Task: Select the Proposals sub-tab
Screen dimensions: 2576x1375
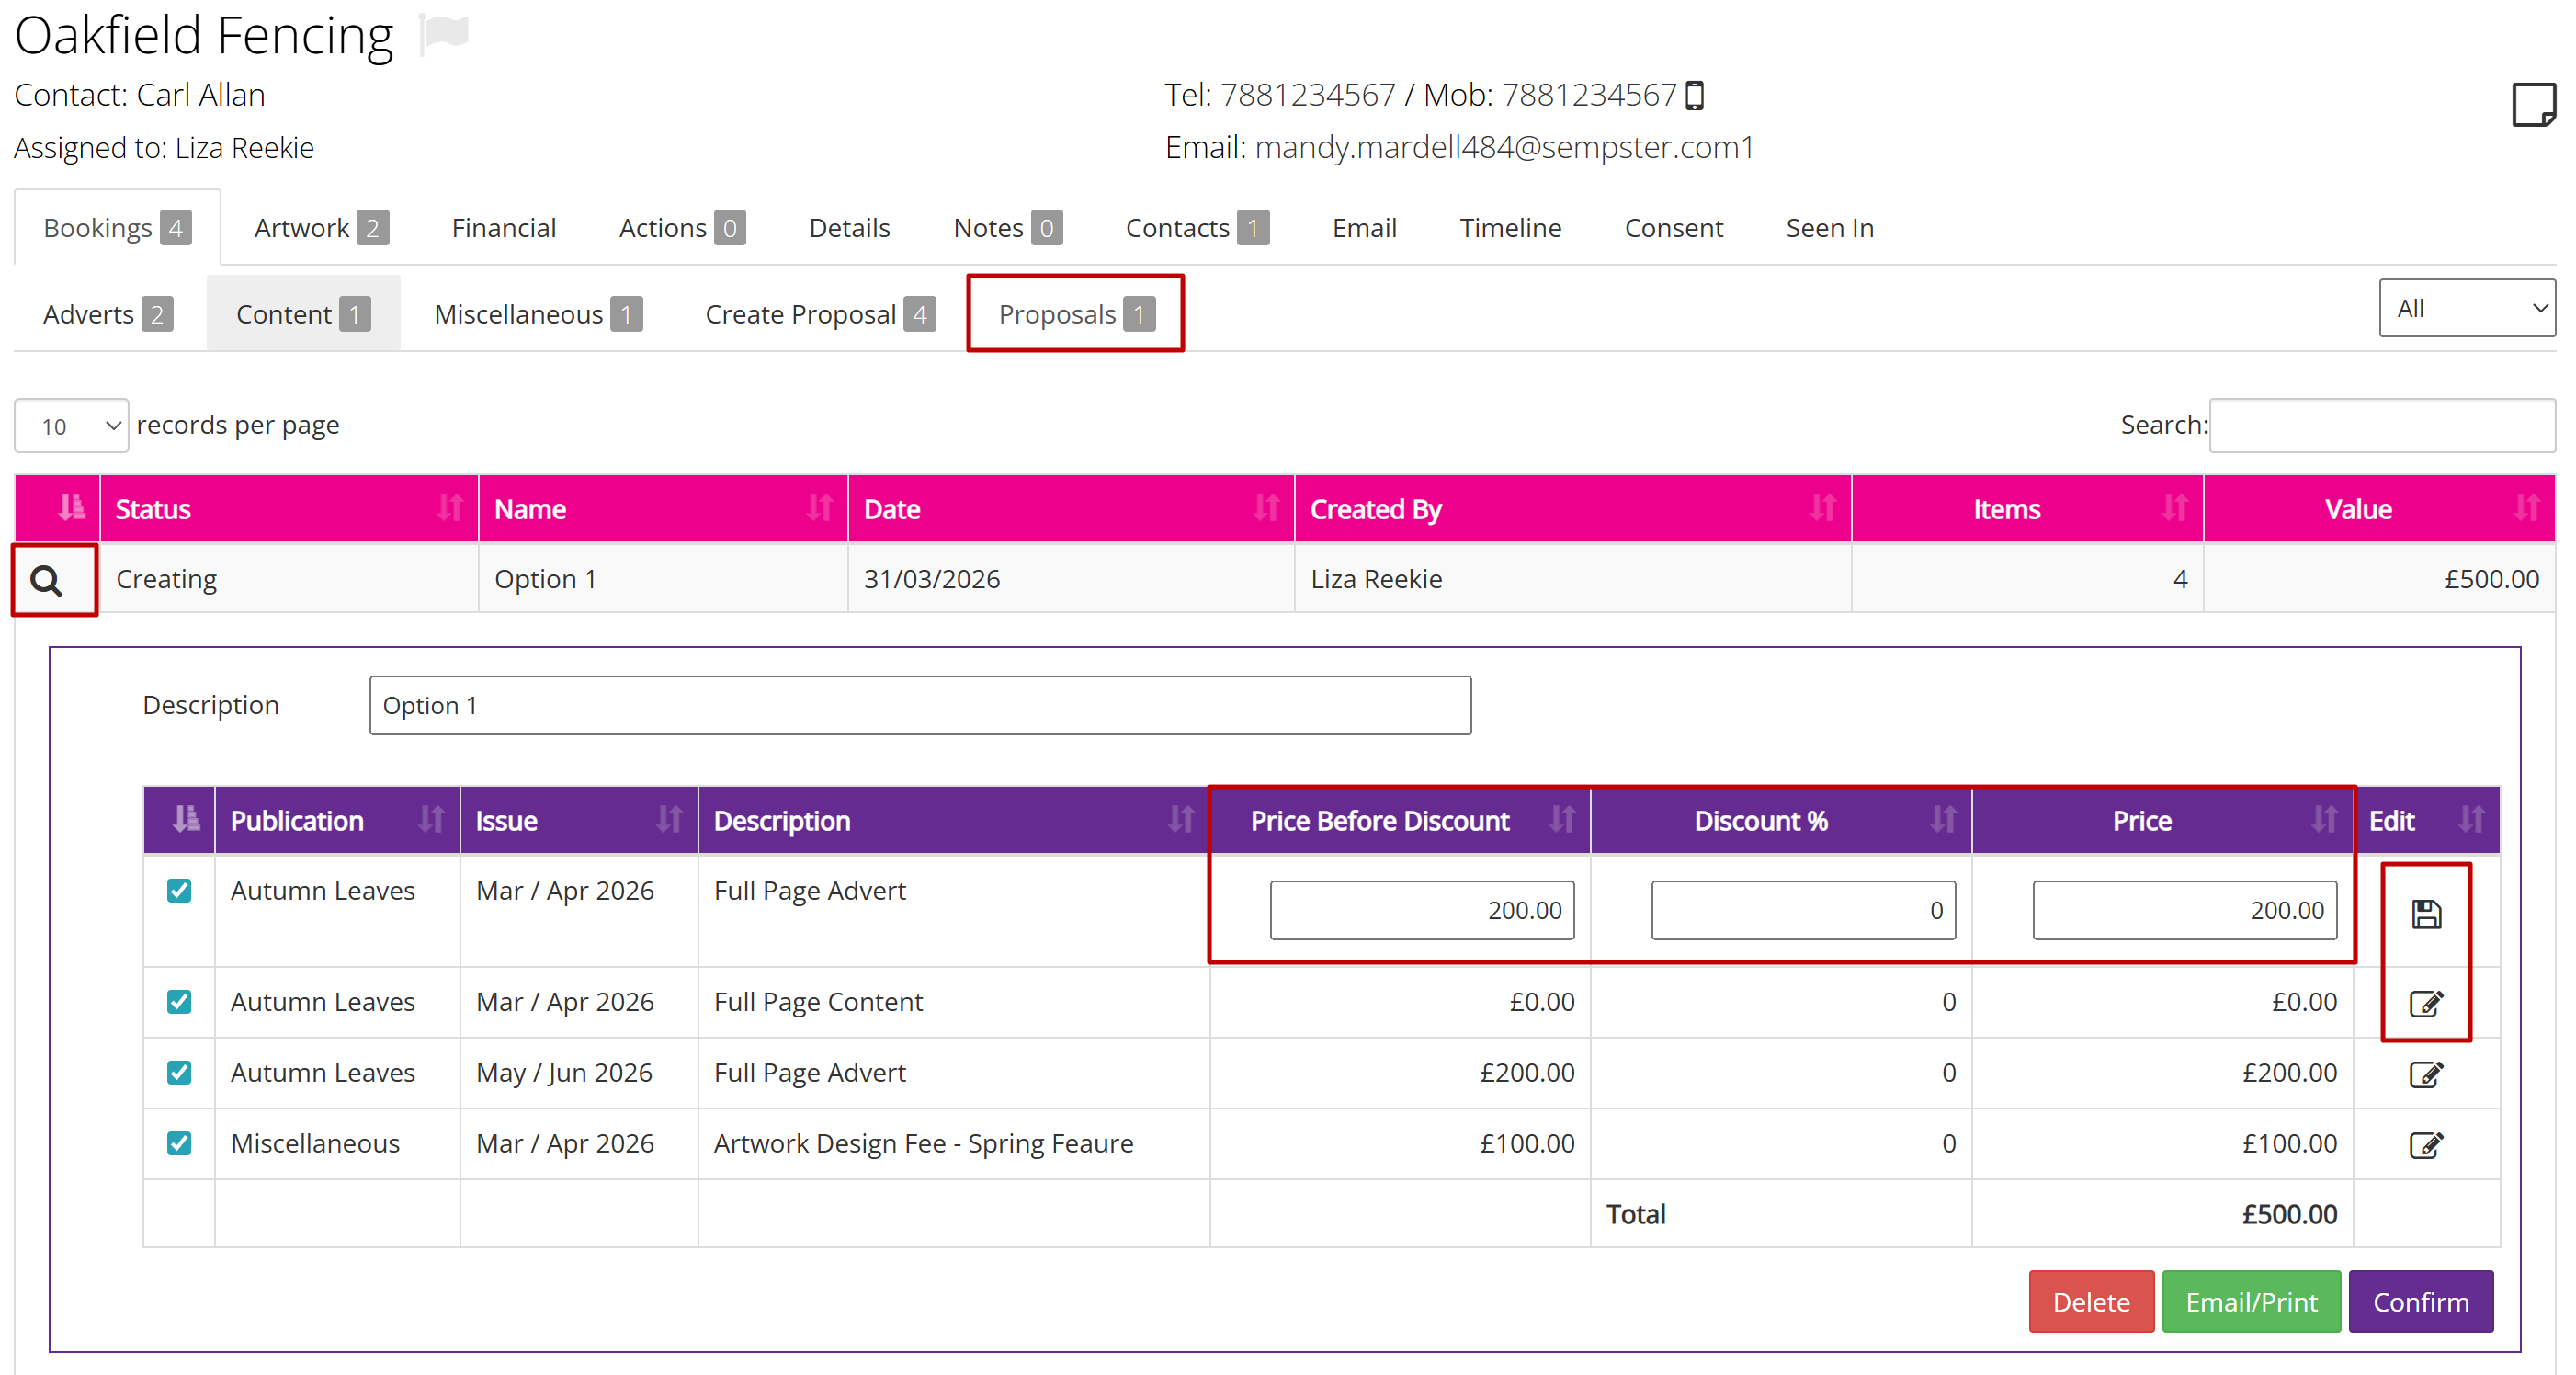Action: click(x=1076, y=314)
